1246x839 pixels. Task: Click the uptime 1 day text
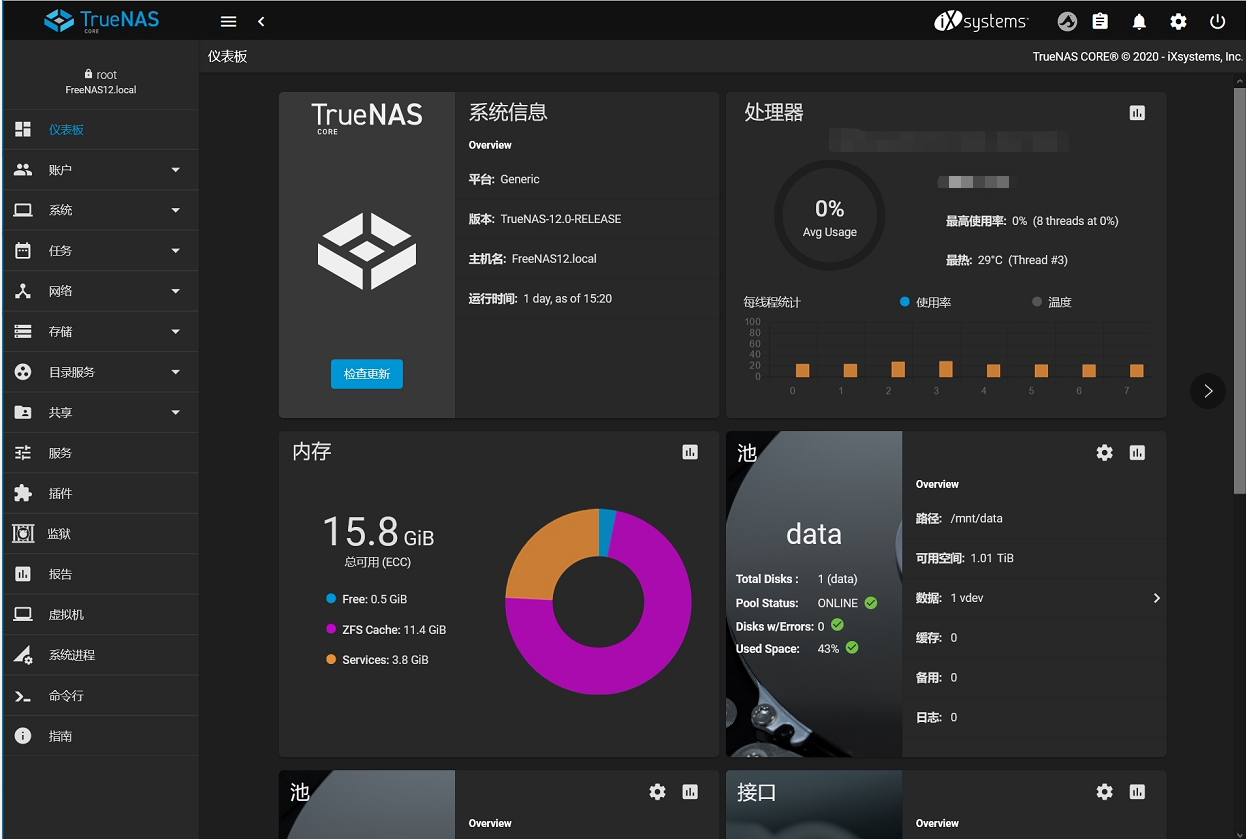568,299
